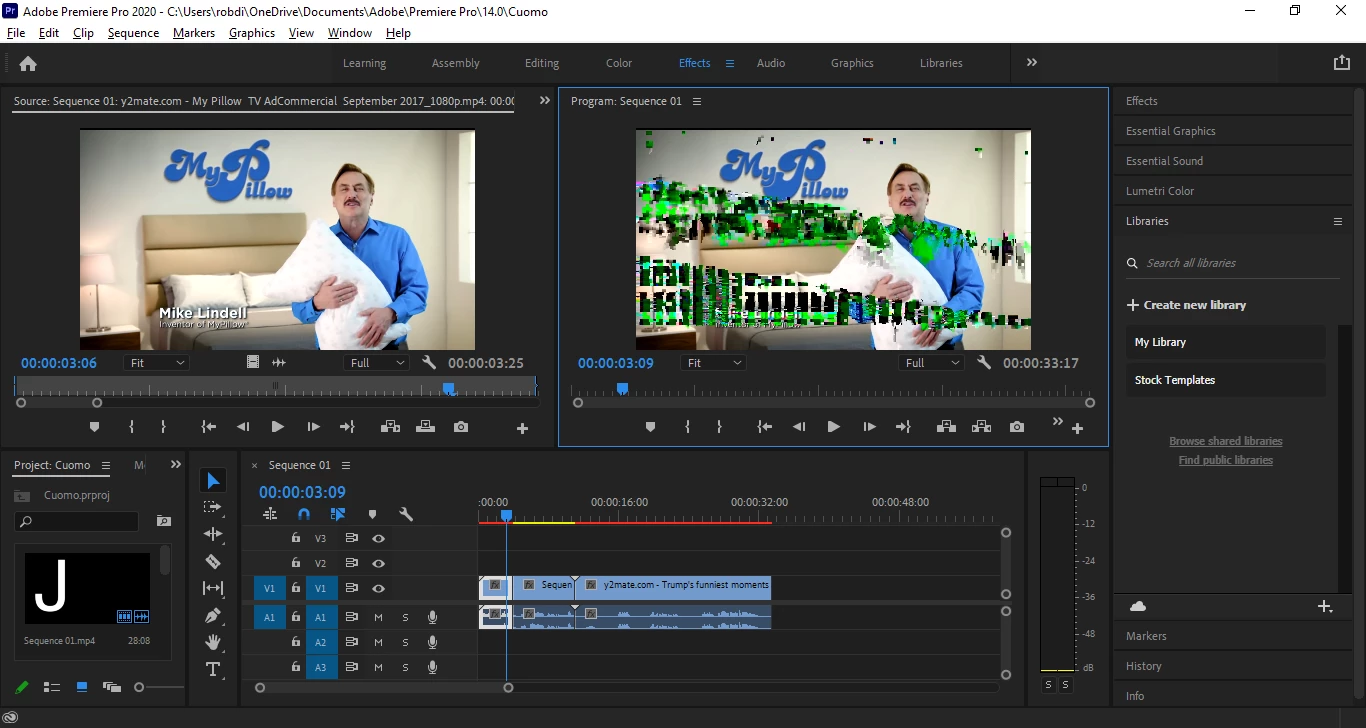Click the Home icon
1366x728 pixels.
click(28, 63)
